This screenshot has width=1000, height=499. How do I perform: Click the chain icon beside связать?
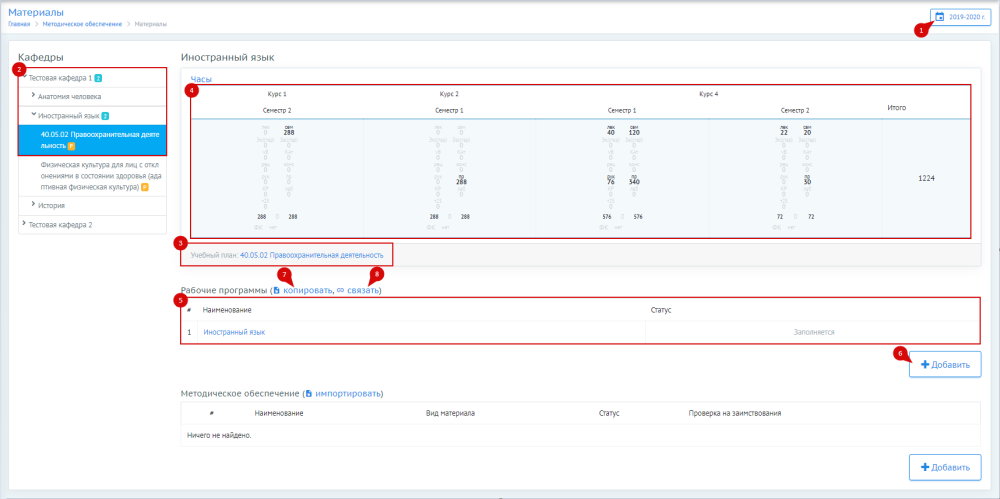point(341,290)
